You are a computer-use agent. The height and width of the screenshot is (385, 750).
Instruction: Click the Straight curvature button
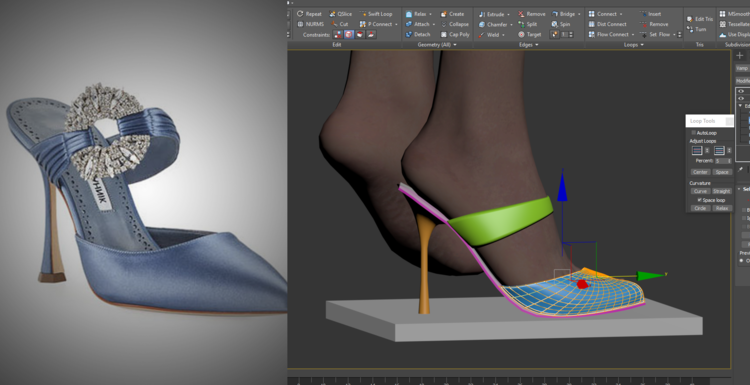coord(722,191)
